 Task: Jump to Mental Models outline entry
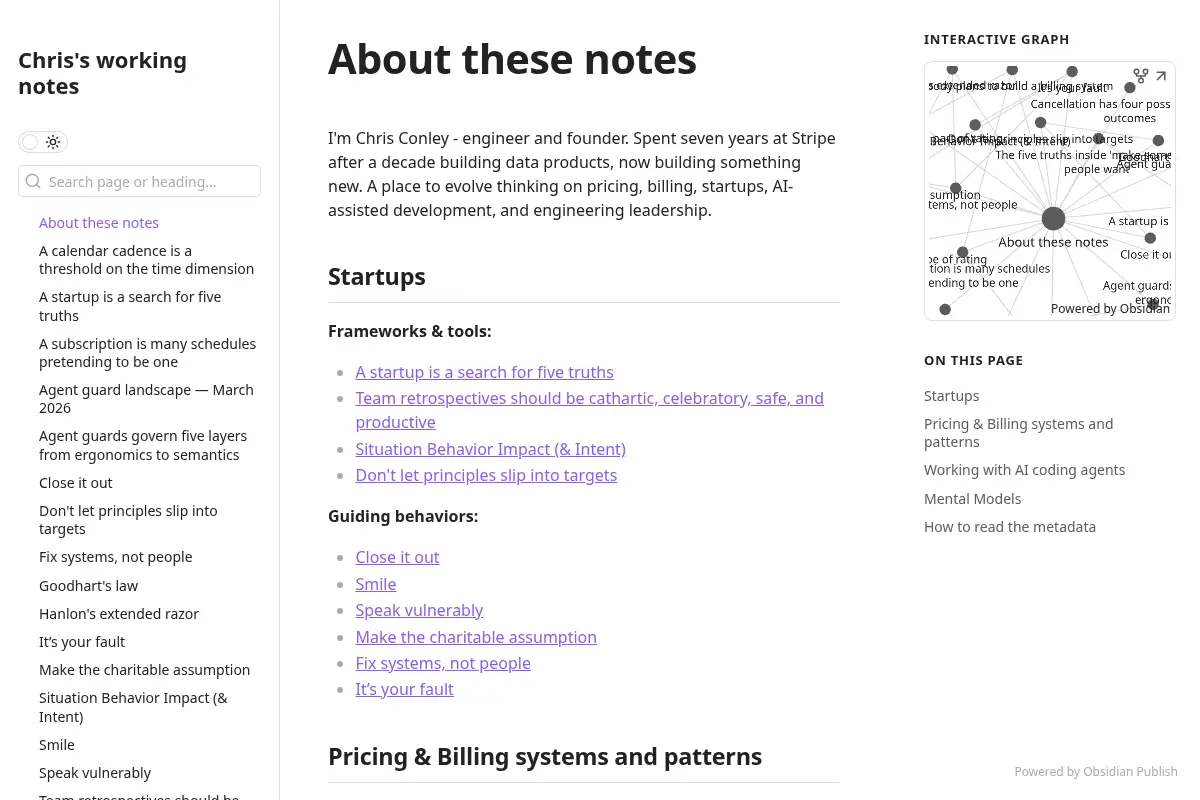click(973, 499)
